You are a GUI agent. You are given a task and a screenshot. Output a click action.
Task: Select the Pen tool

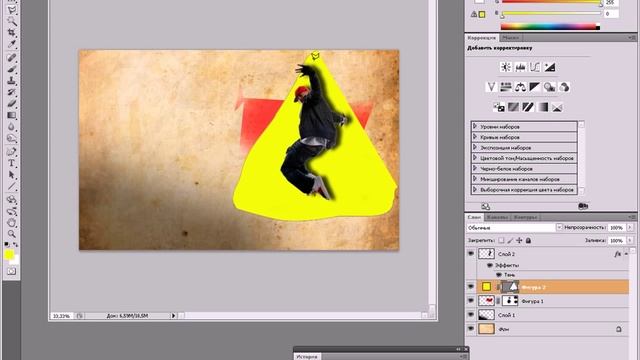pos(12,152)
